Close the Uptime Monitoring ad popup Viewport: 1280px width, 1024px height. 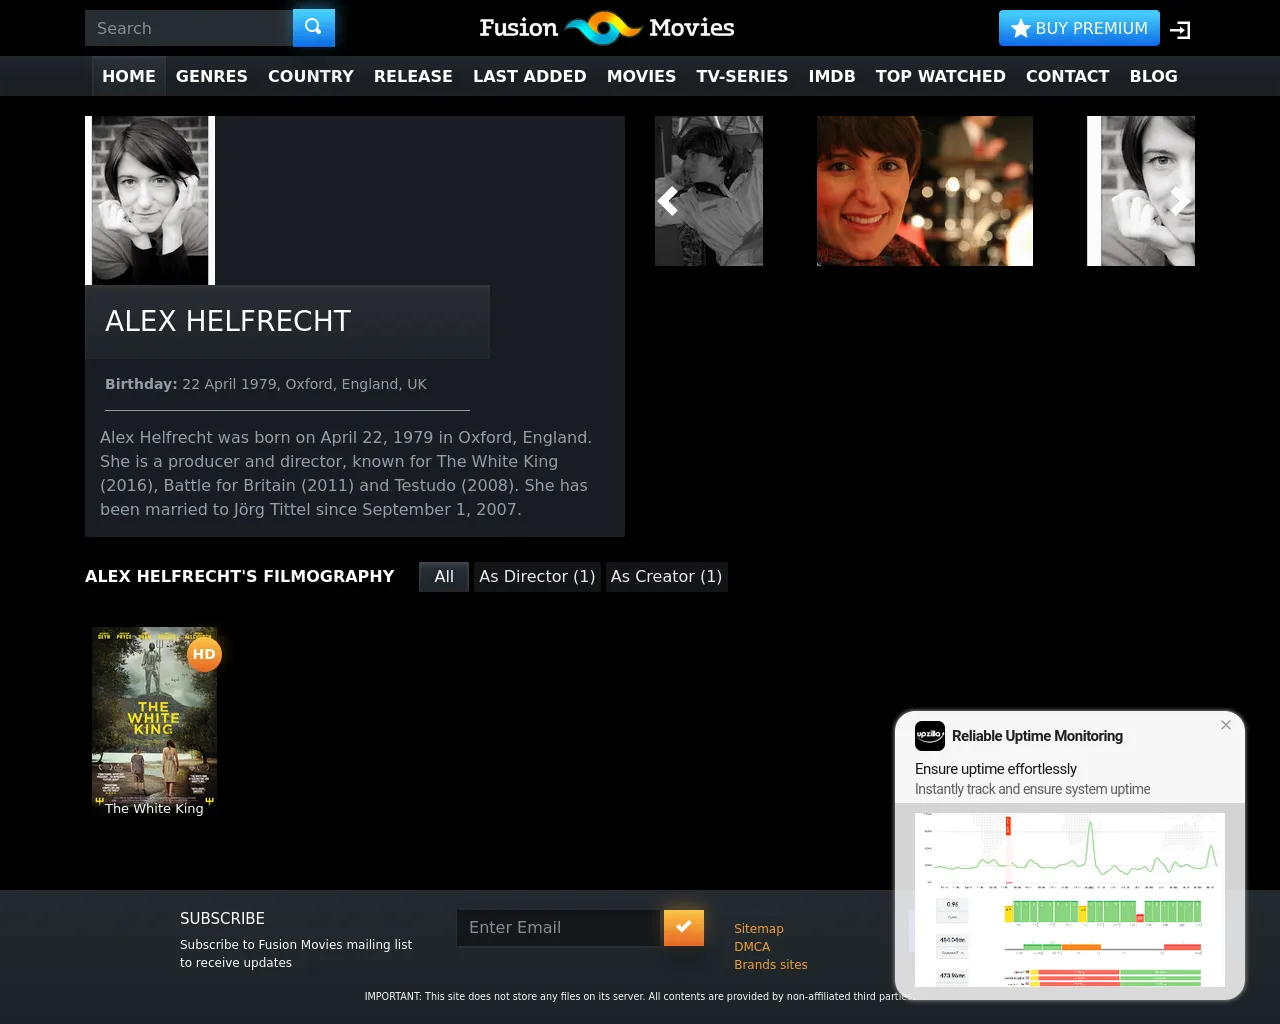[x=1226, y=725]
